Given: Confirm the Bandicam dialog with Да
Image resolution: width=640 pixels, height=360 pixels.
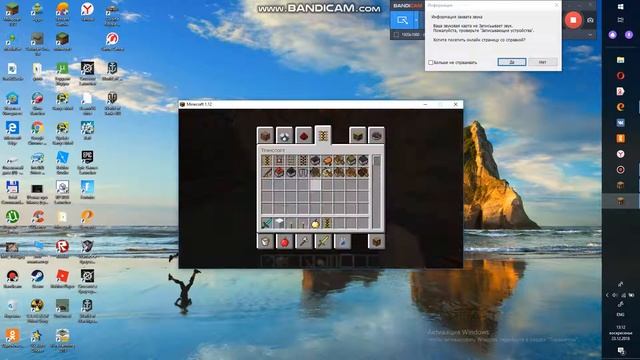Looking at the screenshot, I should tap(511, 62).
